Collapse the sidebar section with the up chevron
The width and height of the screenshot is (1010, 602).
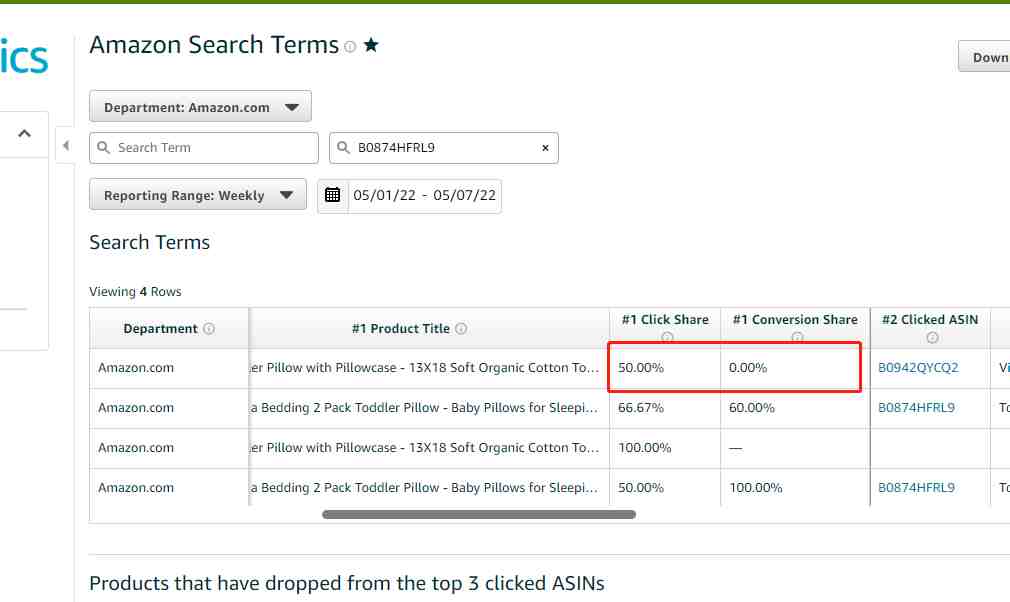click(24, 134)
